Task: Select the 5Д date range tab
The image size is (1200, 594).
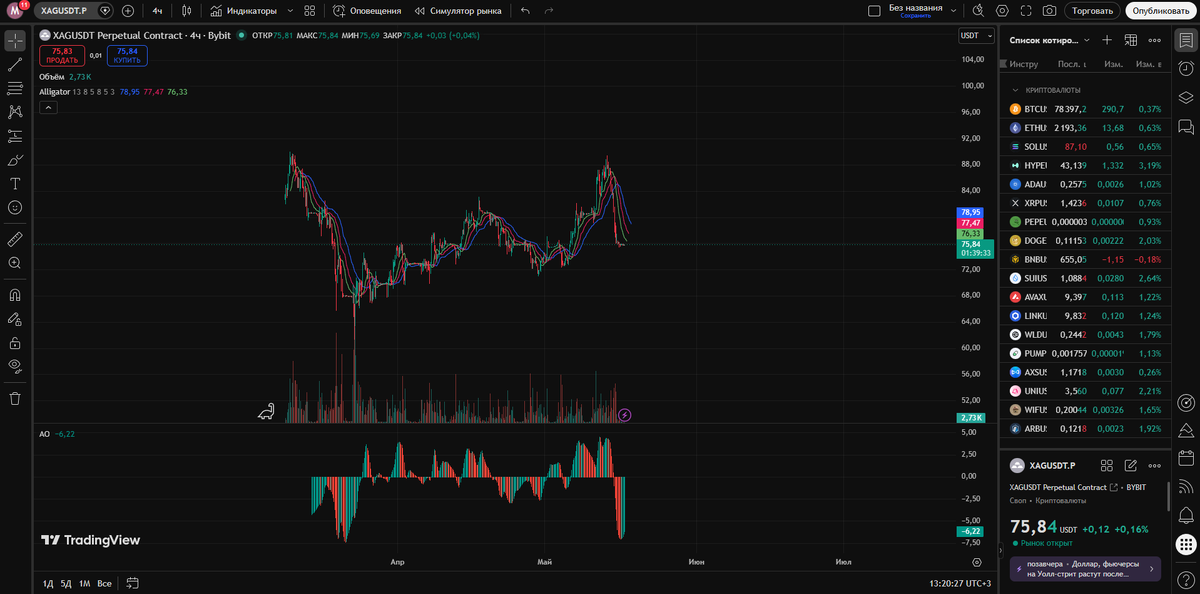Action: [66, 583]
